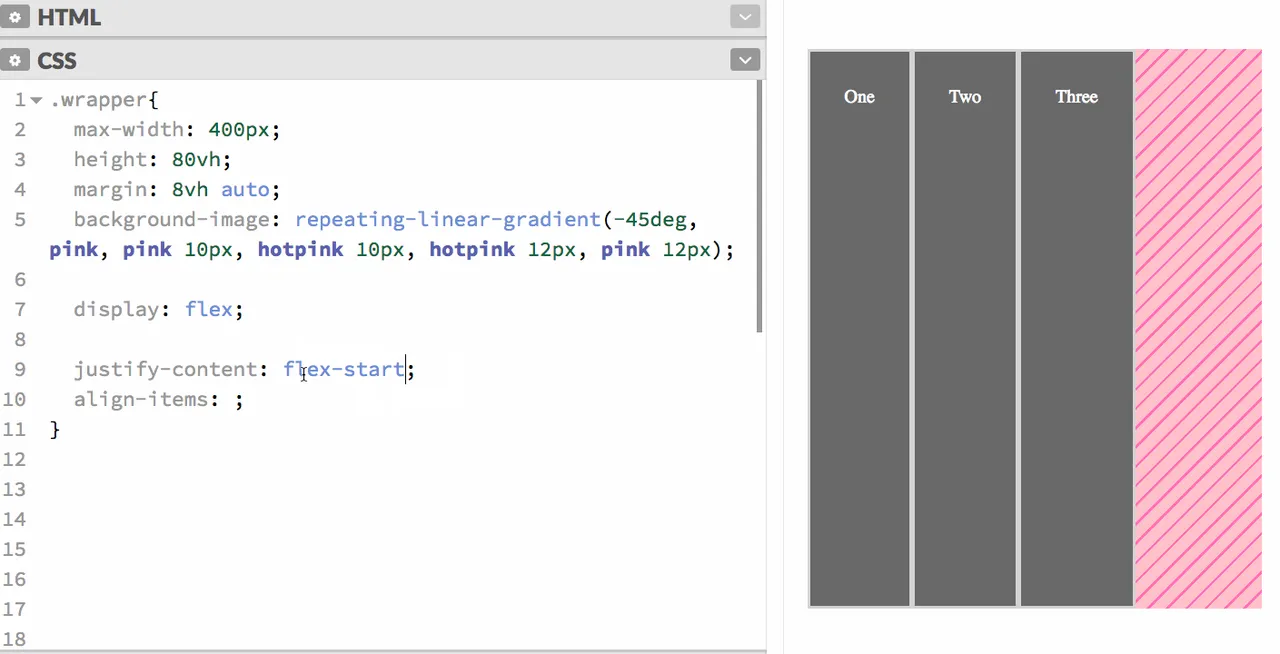Open the CSS panel settings gear
Viewport: 1280px width, 654px height.
15,60
